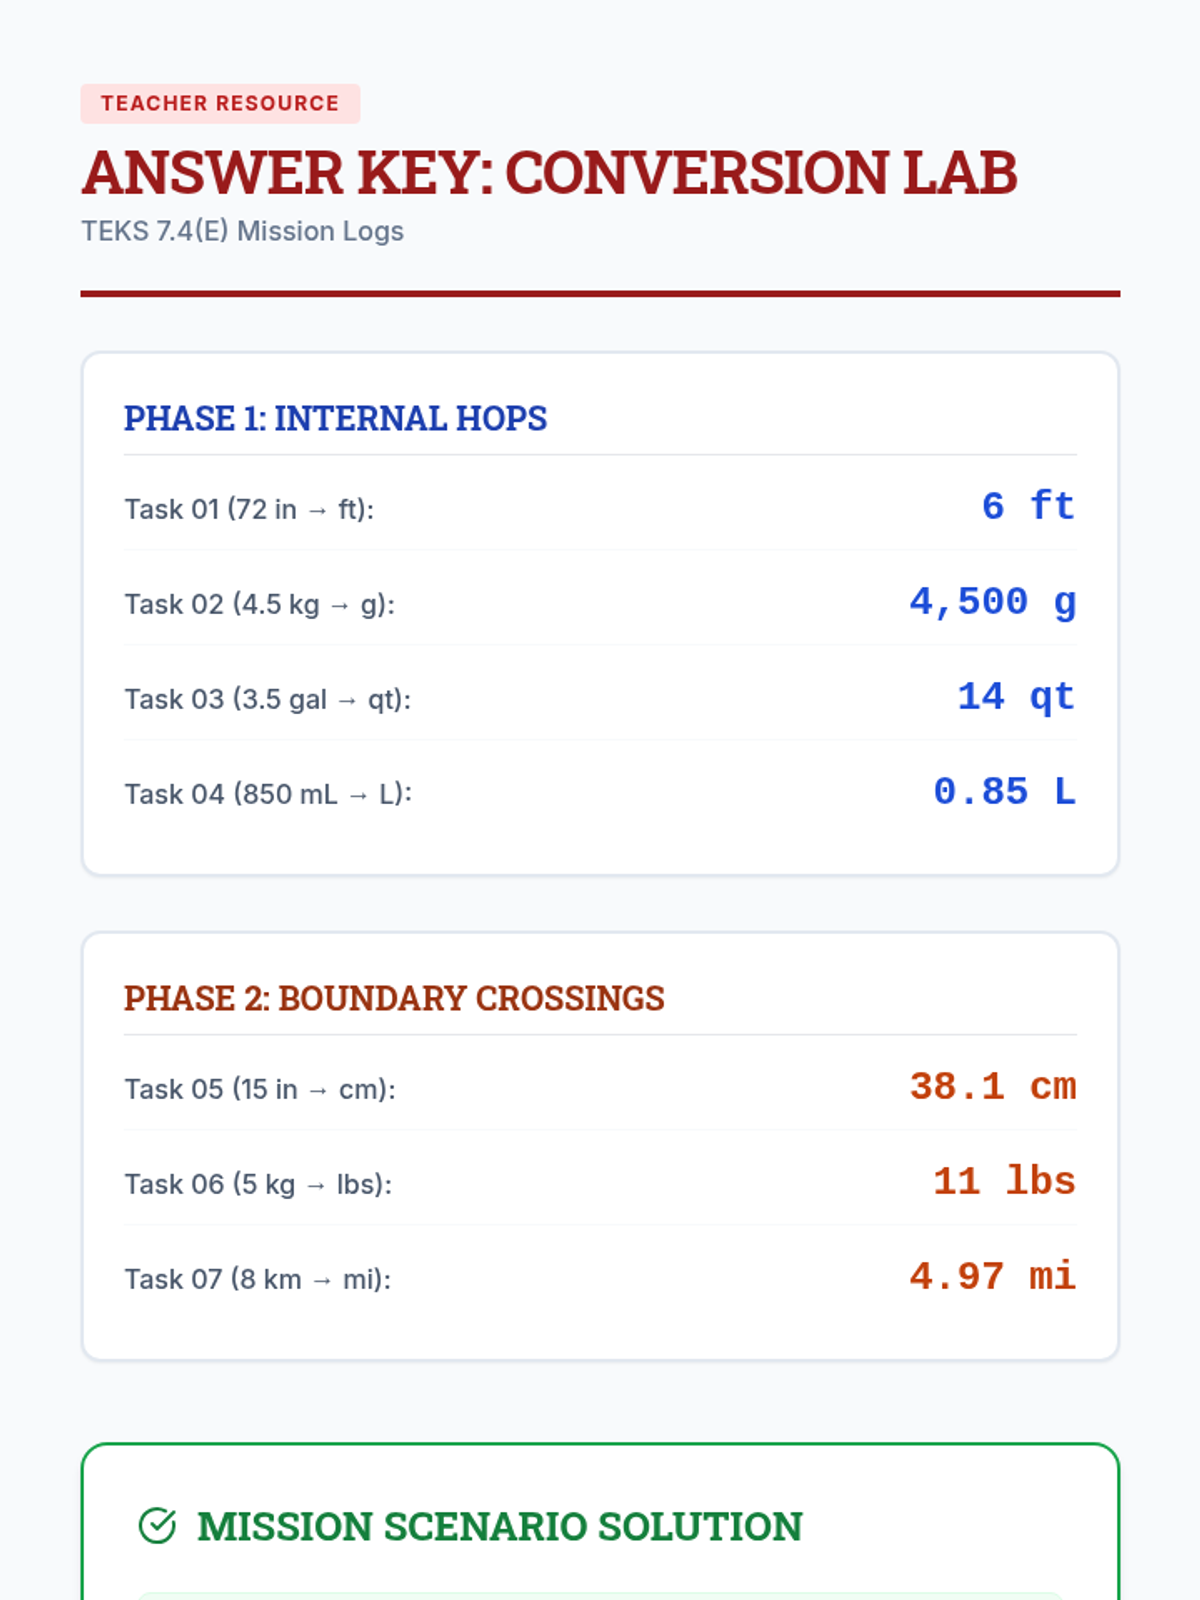1200x1600 pixels.
Task: Click the Task 01 (72 in → ft) label
Action: [249, 509]
